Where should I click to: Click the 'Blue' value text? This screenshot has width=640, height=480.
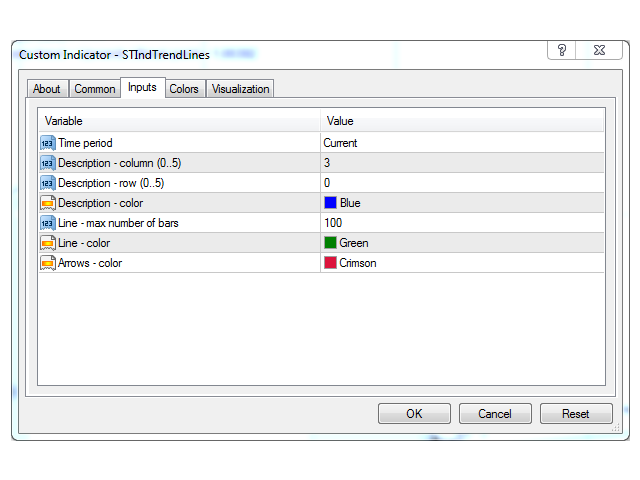click(x=350, y=203)
